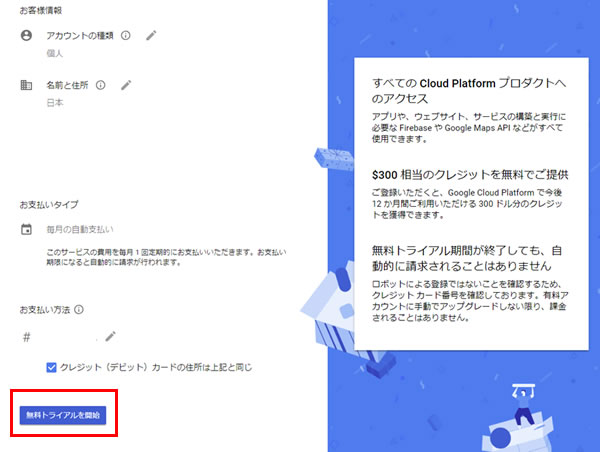Select the お客様情報 heading text

pyautogui.click(x=41, y=10)
